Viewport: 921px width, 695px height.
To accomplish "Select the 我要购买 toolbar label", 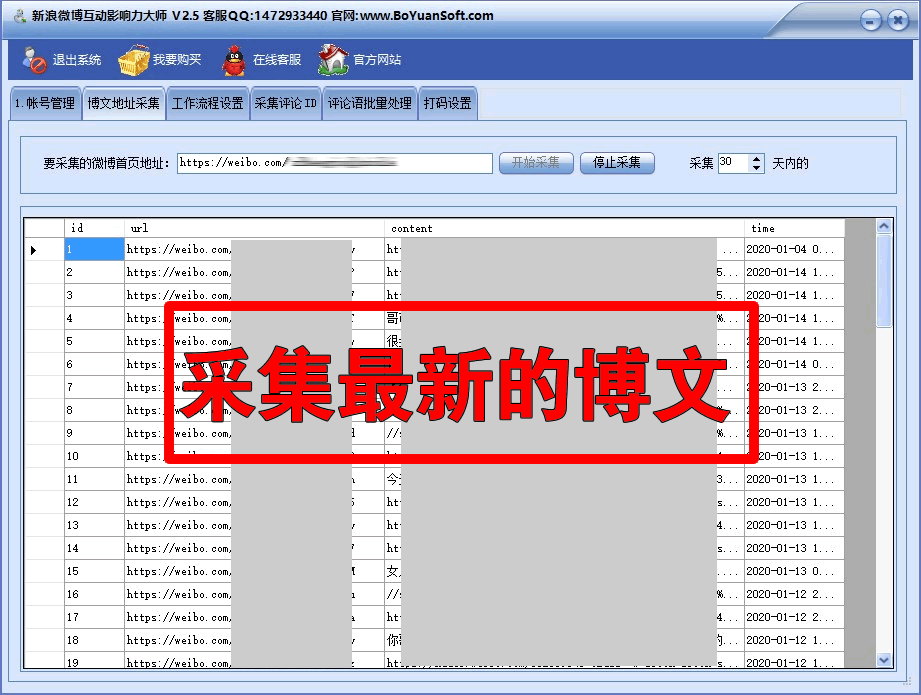I will (x=177, y=60).
